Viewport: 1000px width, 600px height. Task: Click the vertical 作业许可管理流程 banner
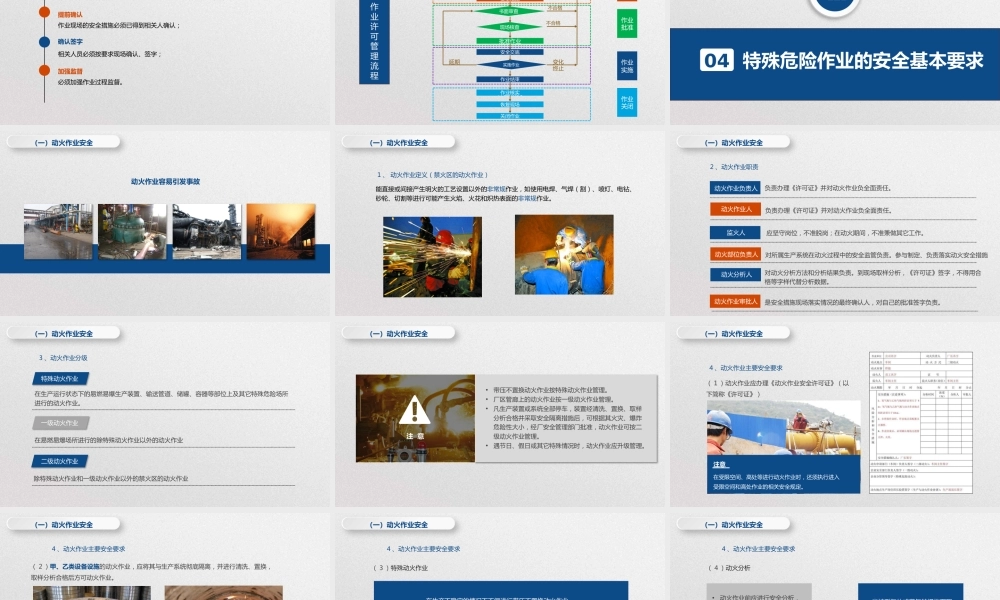point(374,41)
